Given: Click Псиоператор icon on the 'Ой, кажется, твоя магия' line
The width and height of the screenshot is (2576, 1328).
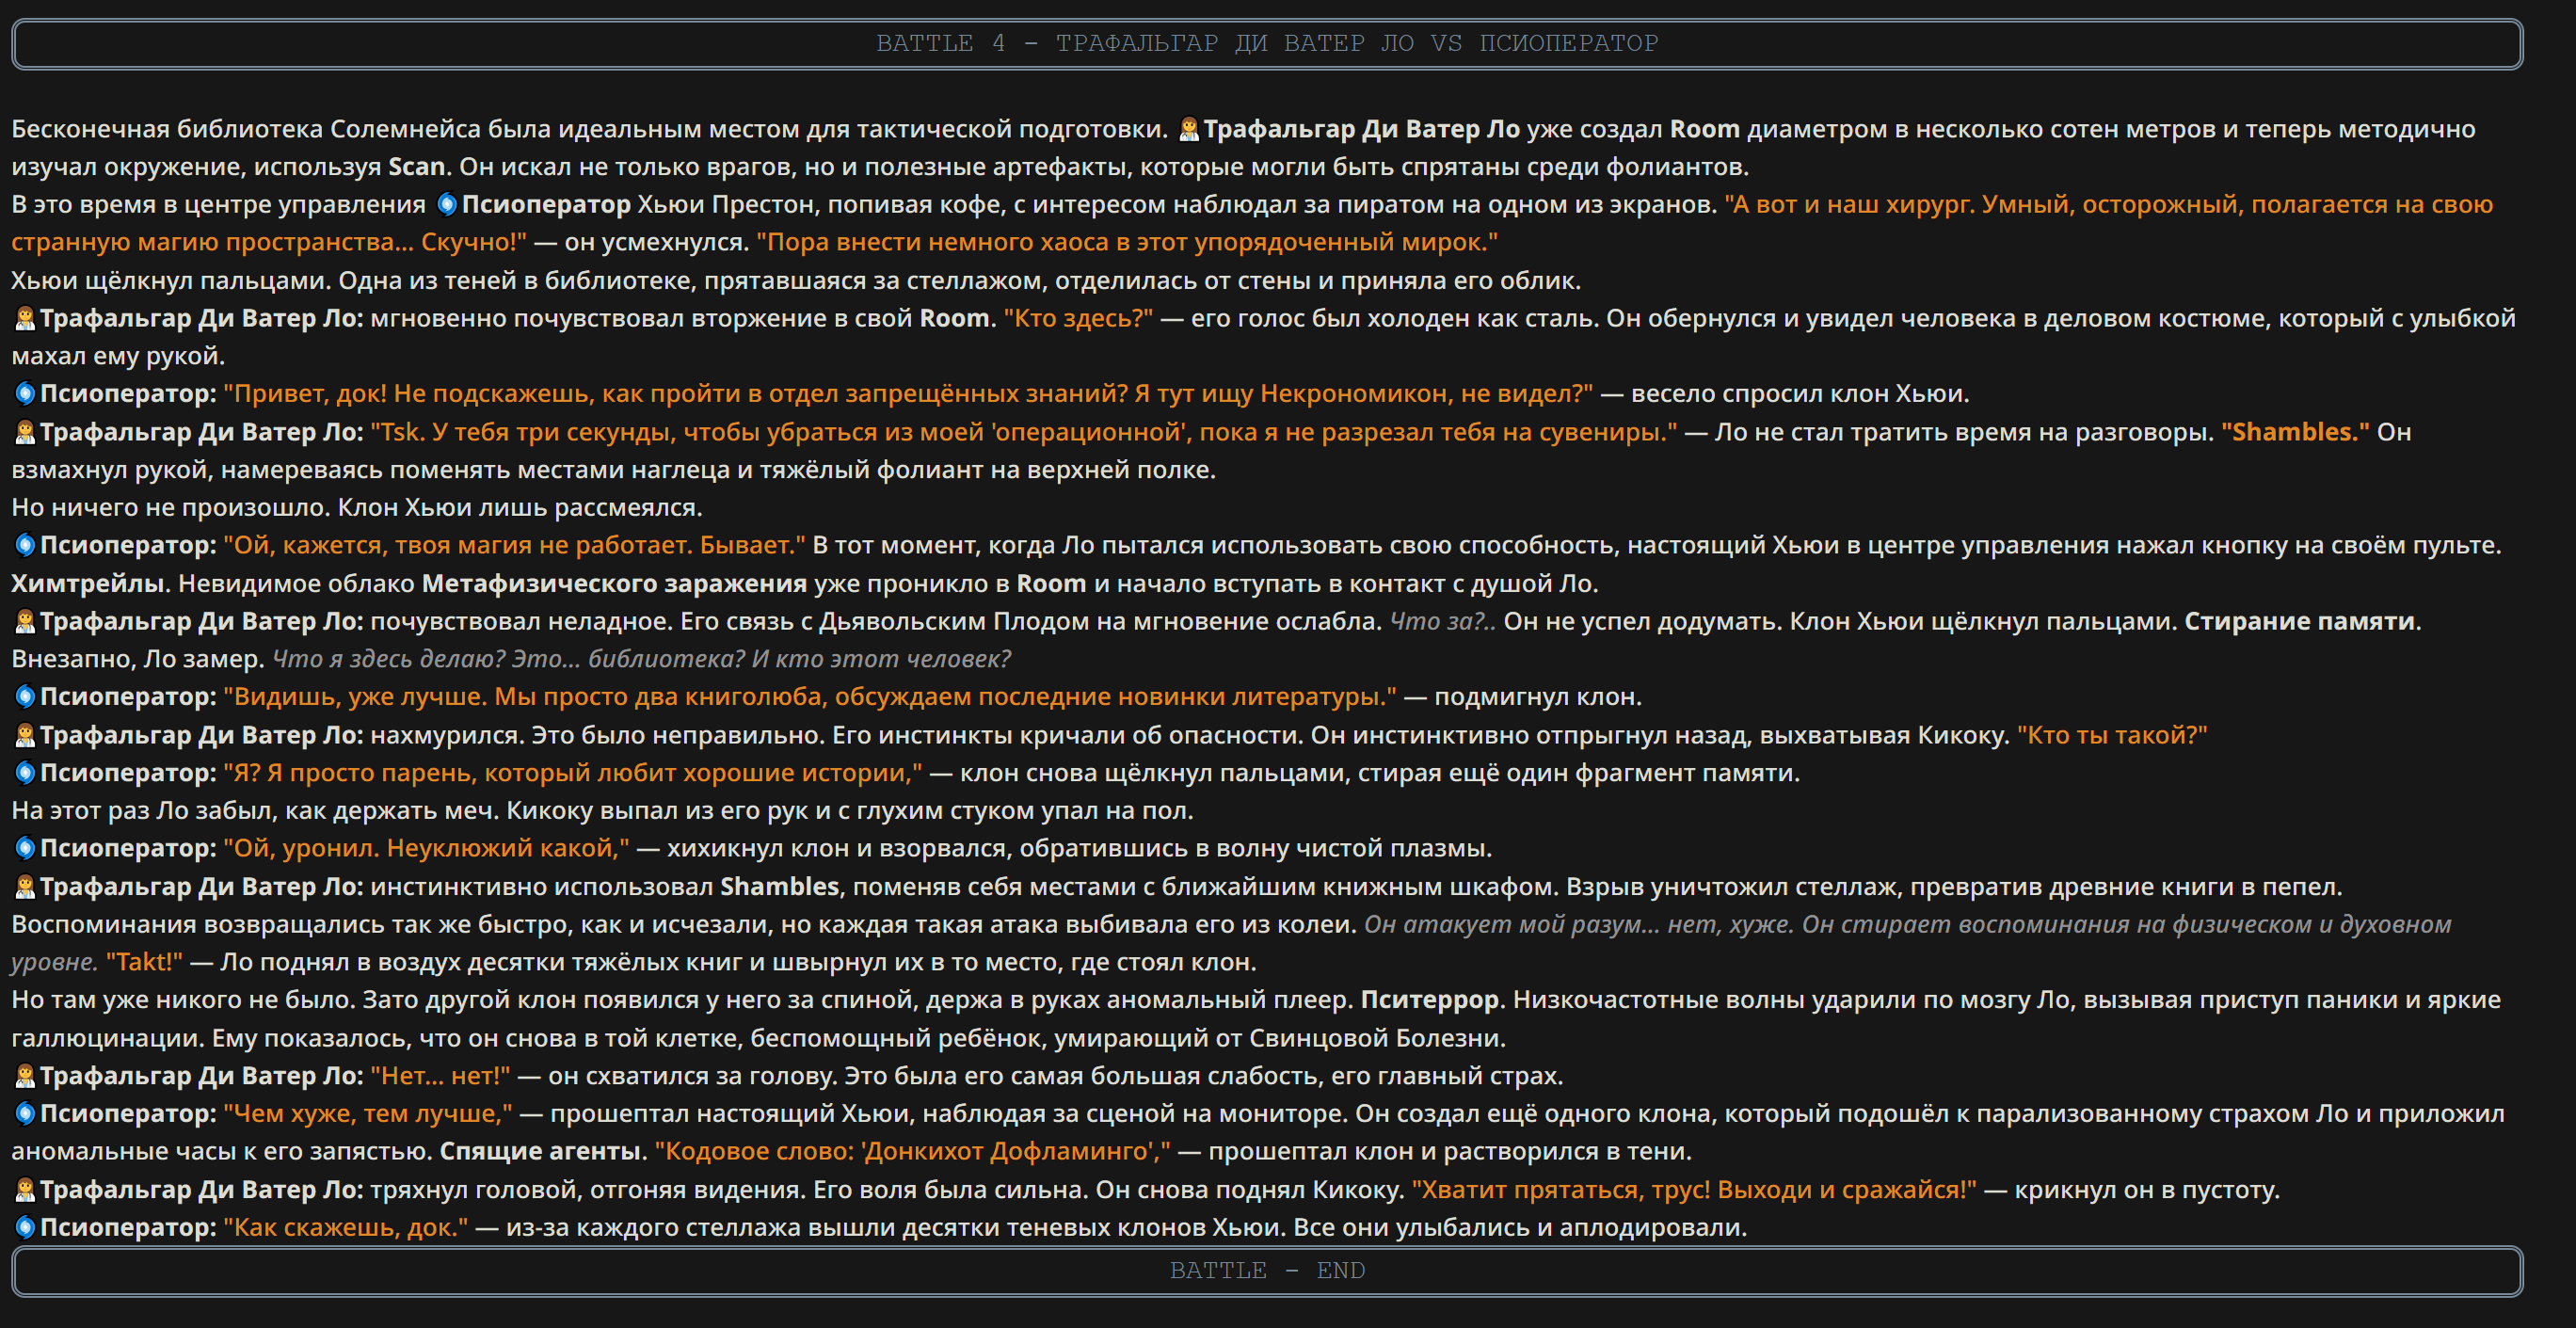Looking at the screenshot, I should tap(24, 546).
